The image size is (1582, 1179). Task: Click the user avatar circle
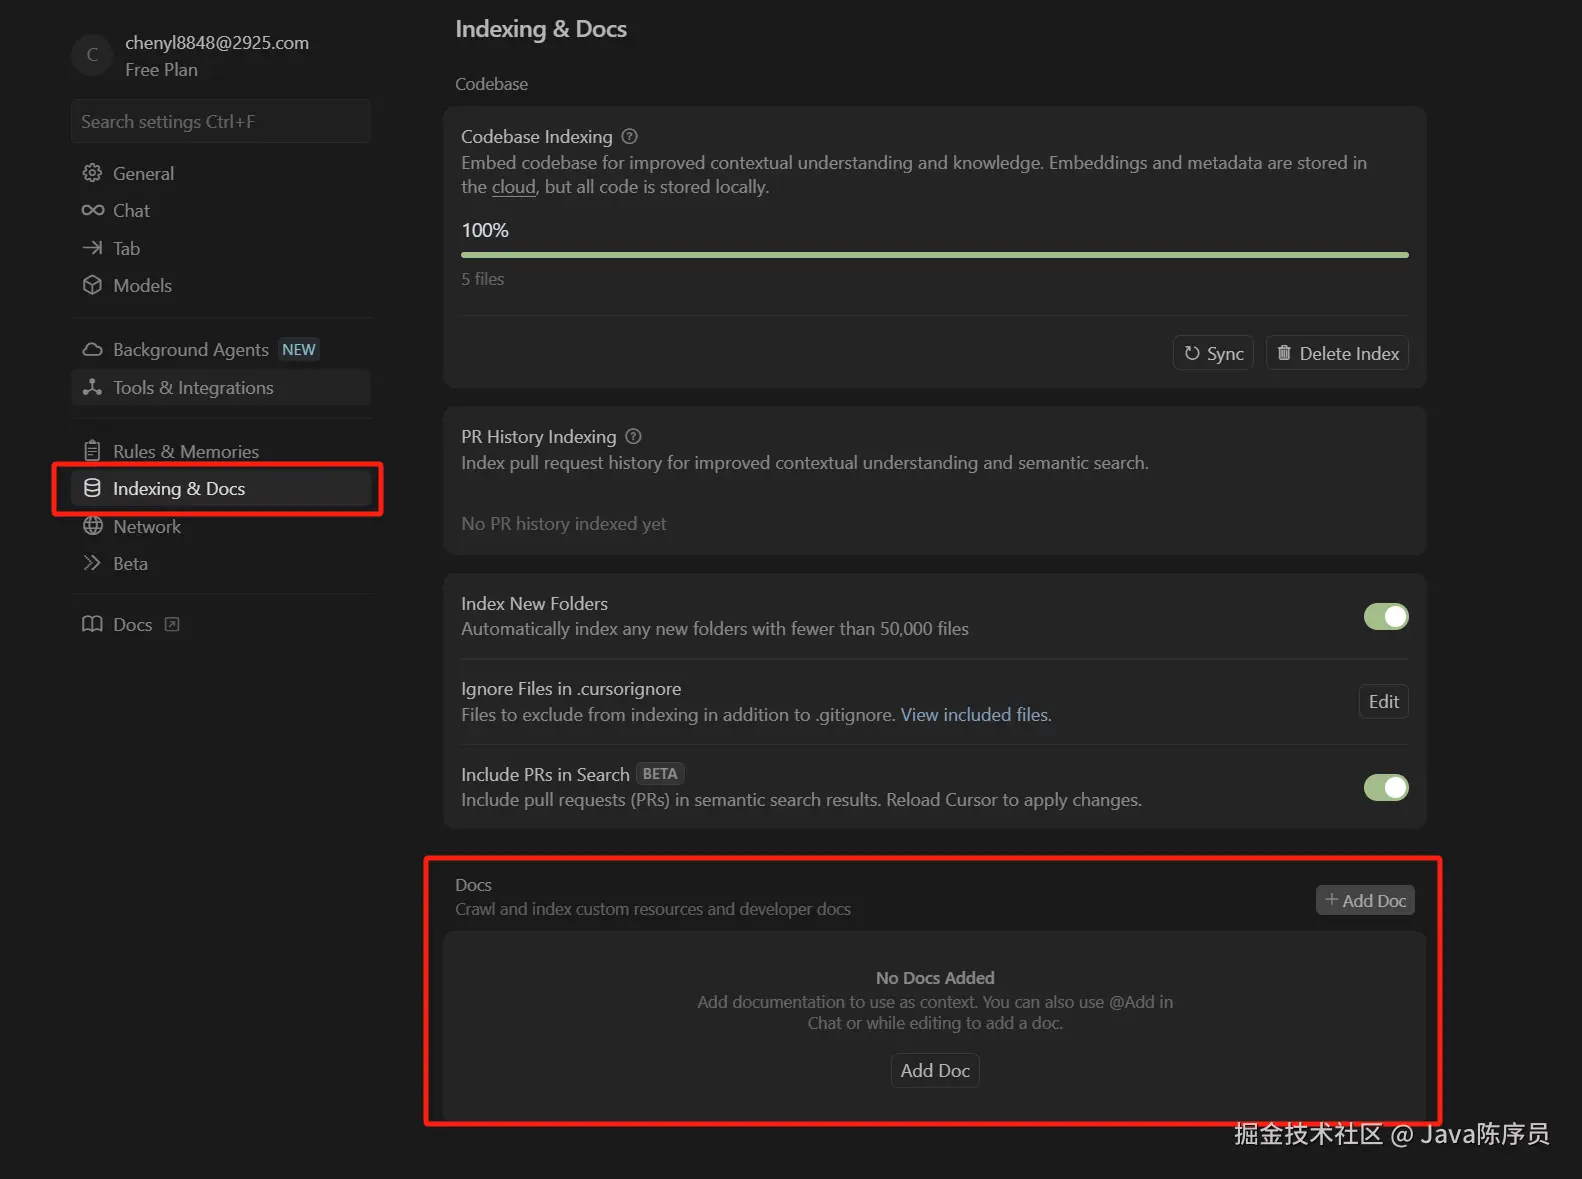[92, 55]
